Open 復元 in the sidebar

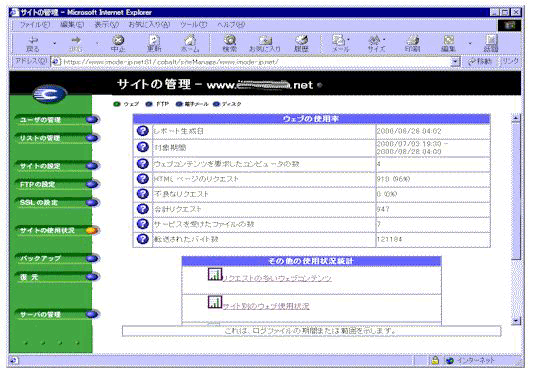click(57, 277)
